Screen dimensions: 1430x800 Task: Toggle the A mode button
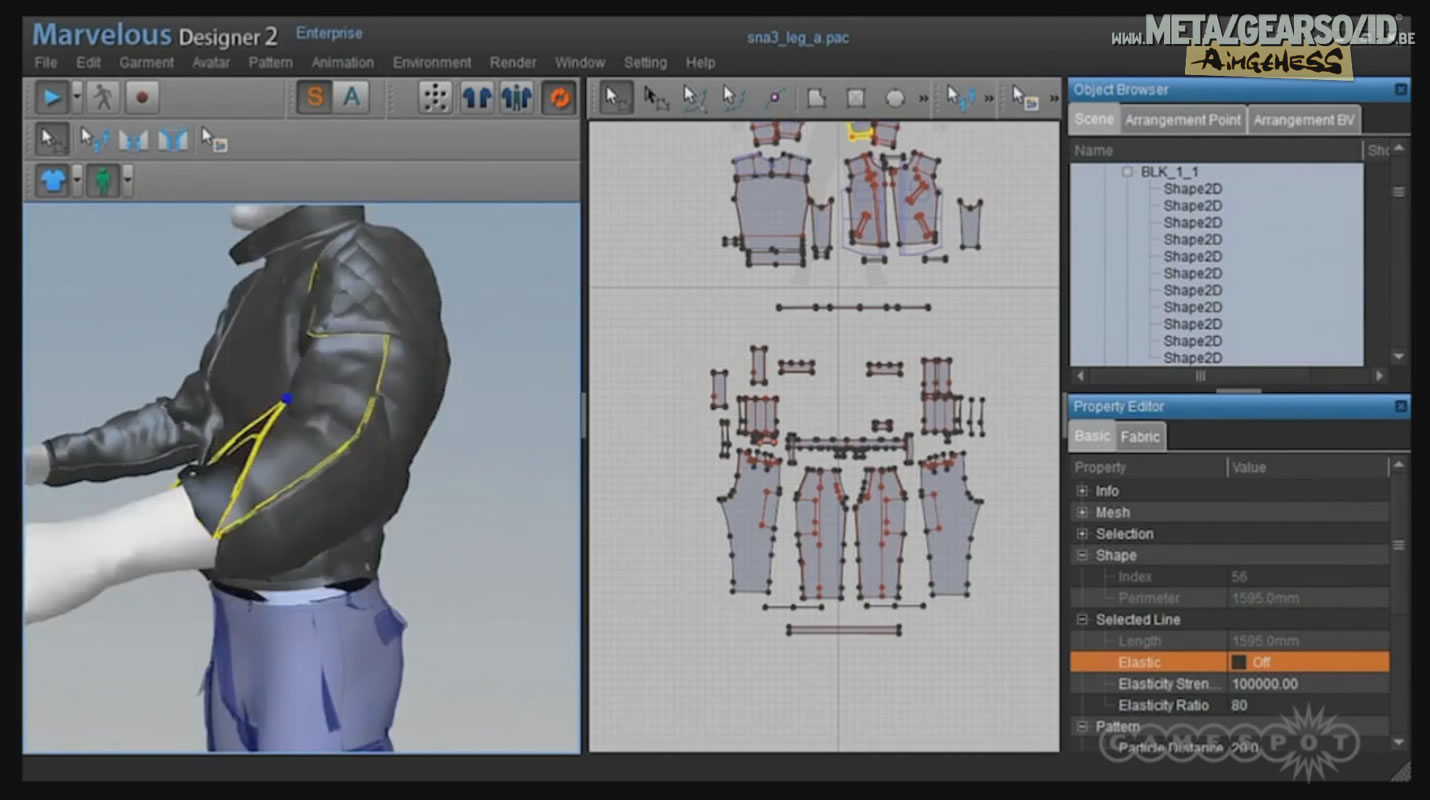pos(351,98)
